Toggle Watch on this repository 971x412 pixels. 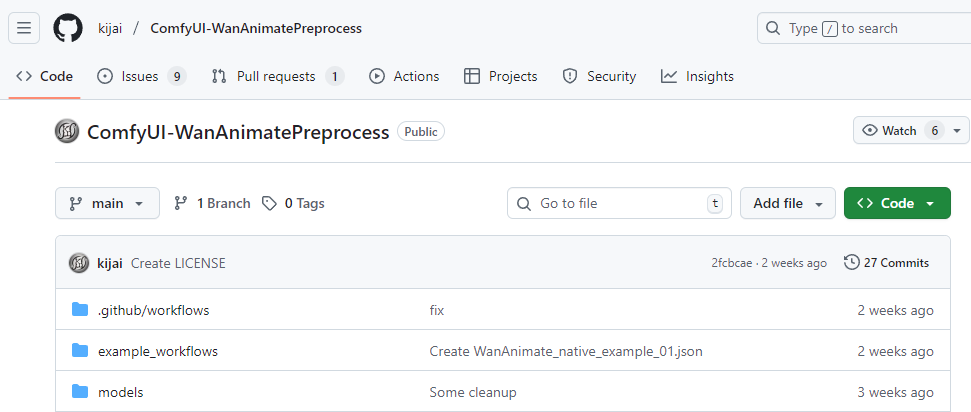[x=899, y=131]
